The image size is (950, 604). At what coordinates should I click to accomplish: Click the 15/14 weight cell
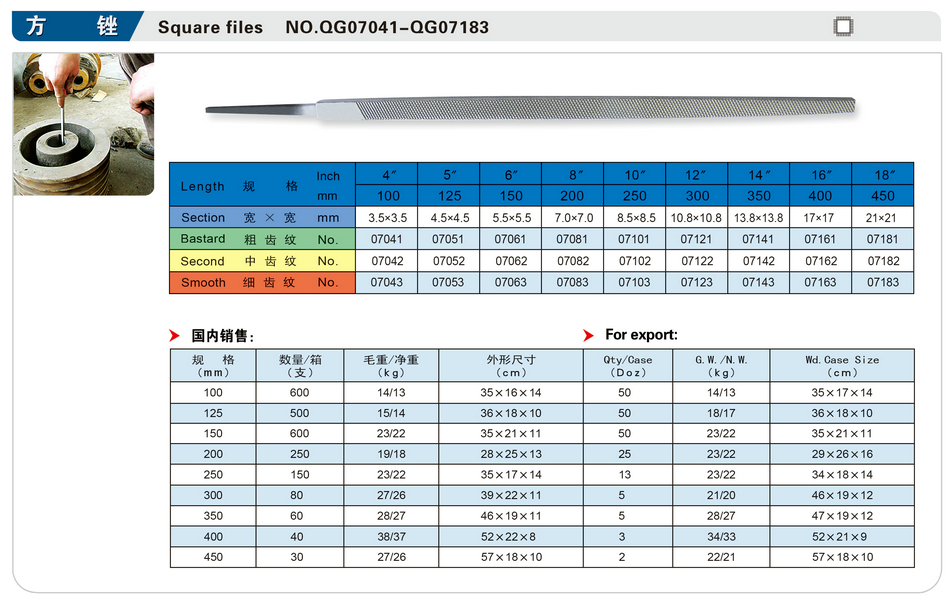tap(391, 413)
